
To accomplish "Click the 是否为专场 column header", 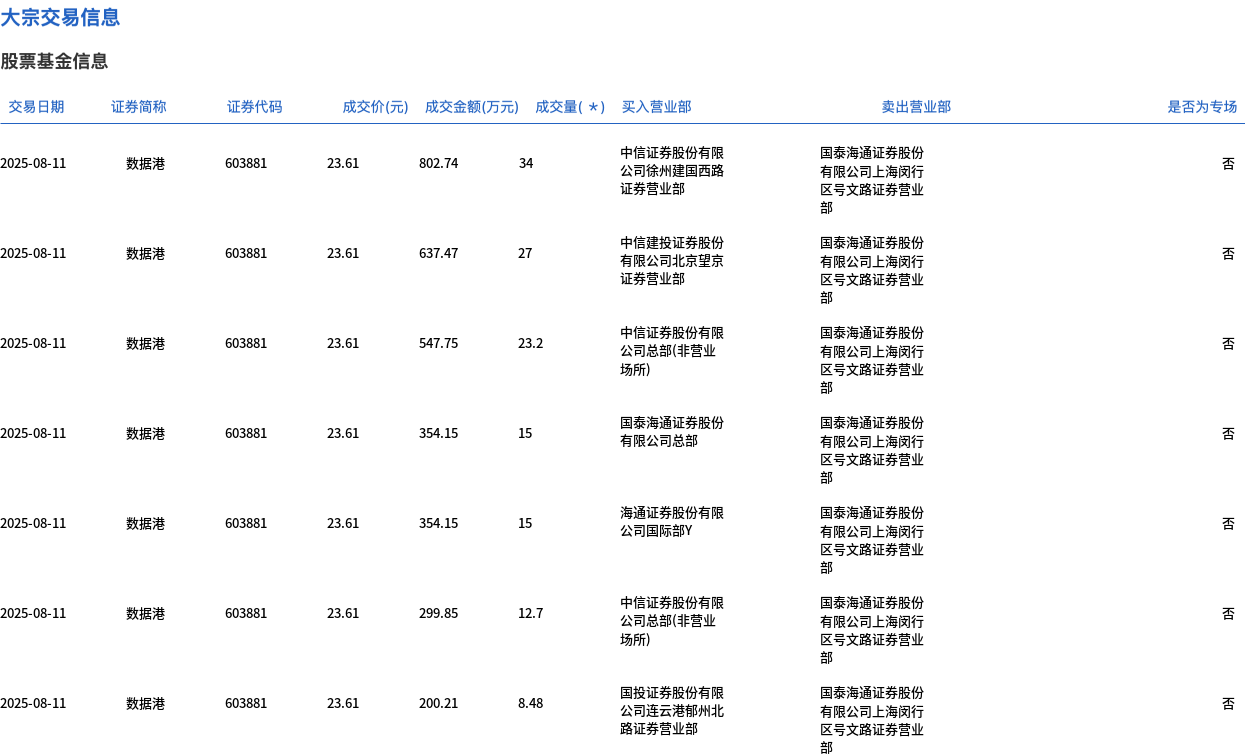I will pyautogui.click(x=1202, y=107).
